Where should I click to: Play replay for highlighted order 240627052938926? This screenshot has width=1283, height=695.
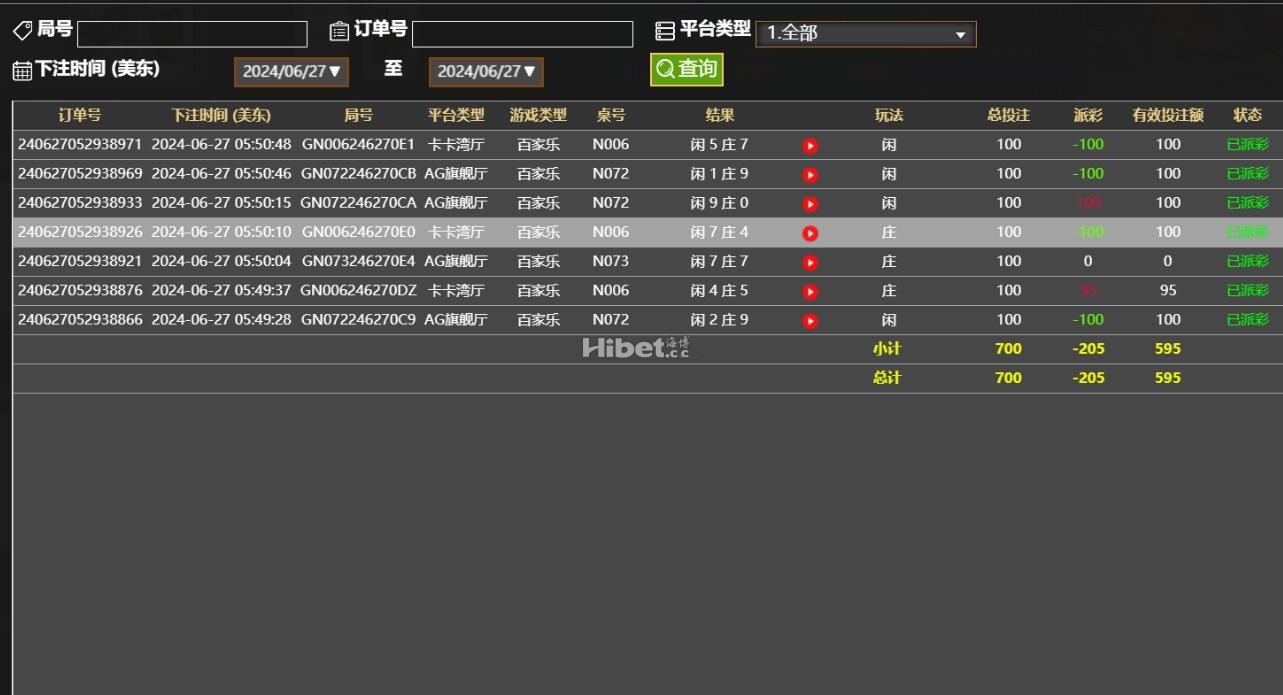(x=810, y=234)
